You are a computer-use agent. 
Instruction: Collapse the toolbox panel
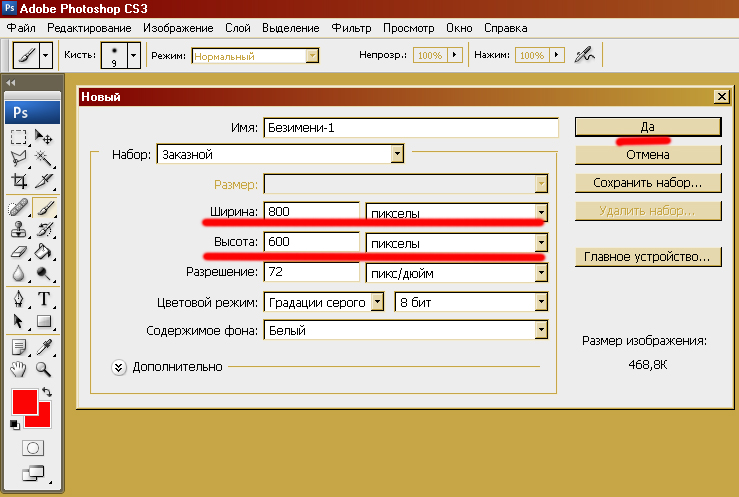[11, 82]
